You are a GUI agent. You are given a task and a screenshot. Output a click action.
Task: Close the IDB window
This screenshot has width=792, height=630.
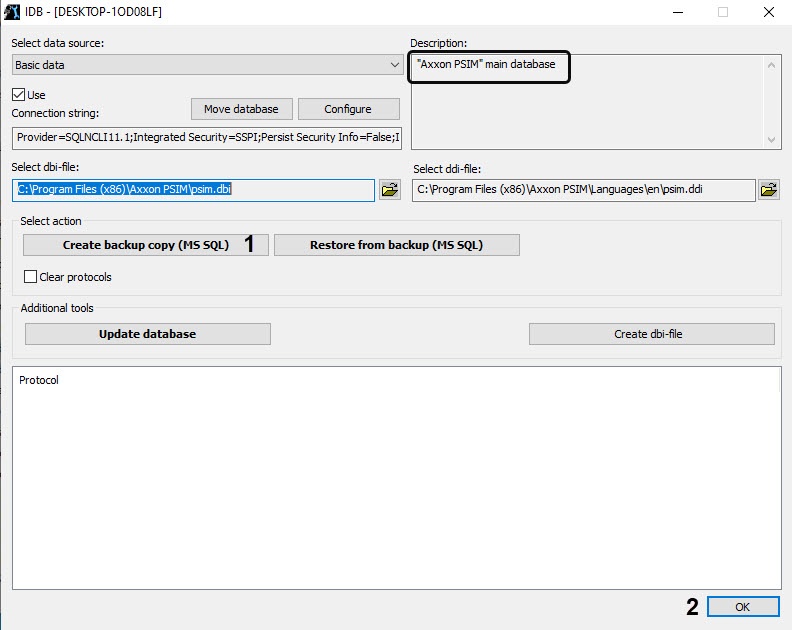pos(769,12)
